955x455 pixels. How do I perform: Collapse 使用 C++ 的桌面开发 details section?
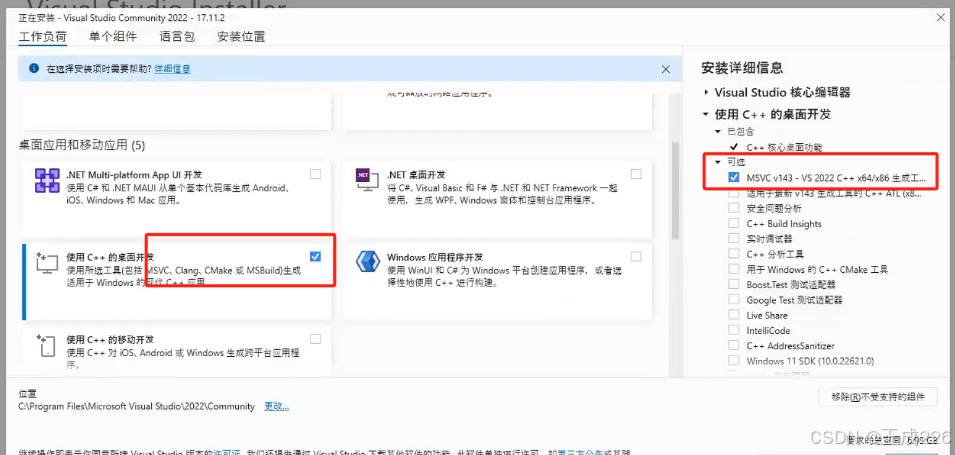tap(705, 115)
